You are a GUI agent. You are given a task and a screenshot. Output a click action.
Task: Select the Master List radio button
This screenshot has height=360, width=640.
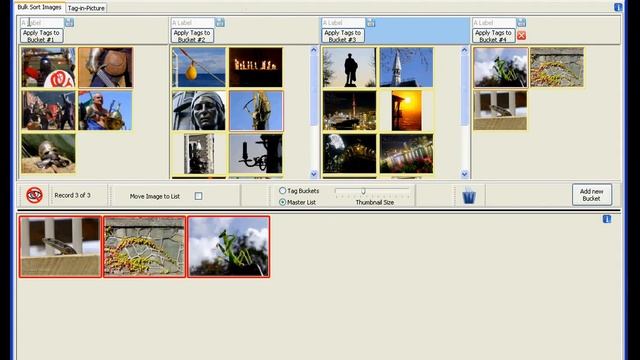[282, 202]
